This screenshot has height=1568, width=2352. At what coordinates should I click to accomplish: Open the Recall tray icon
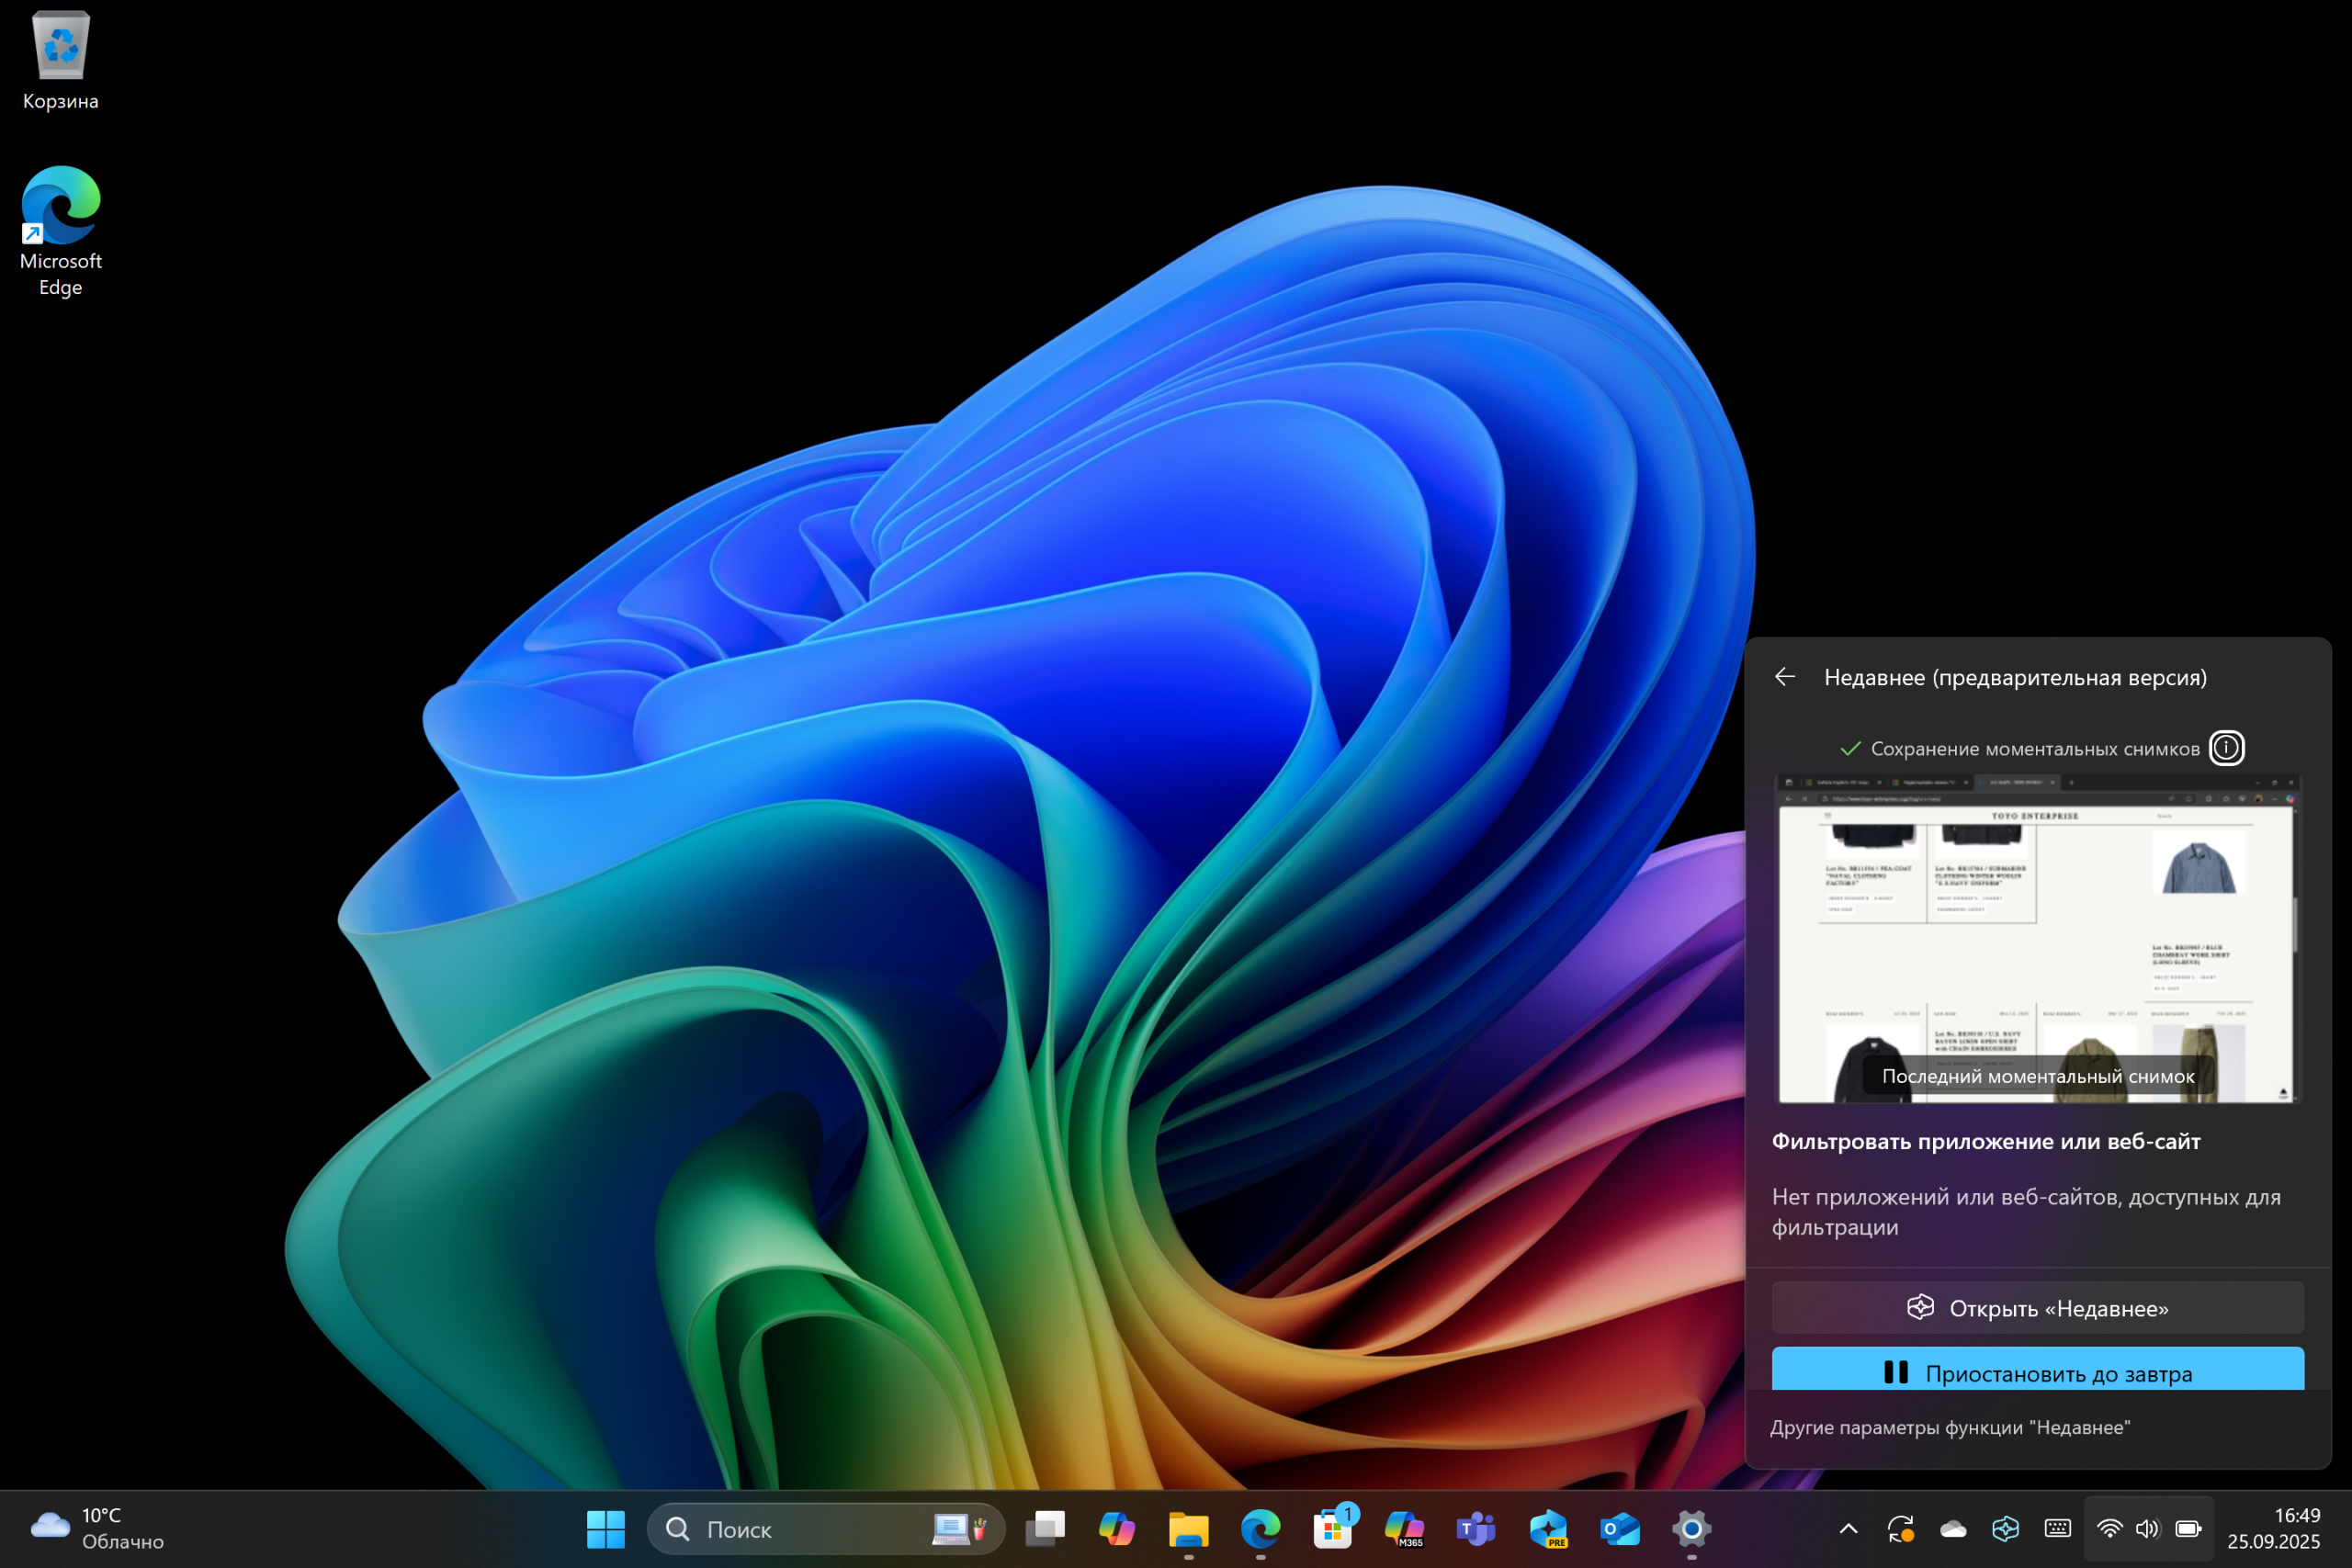pos(2005,1528)
